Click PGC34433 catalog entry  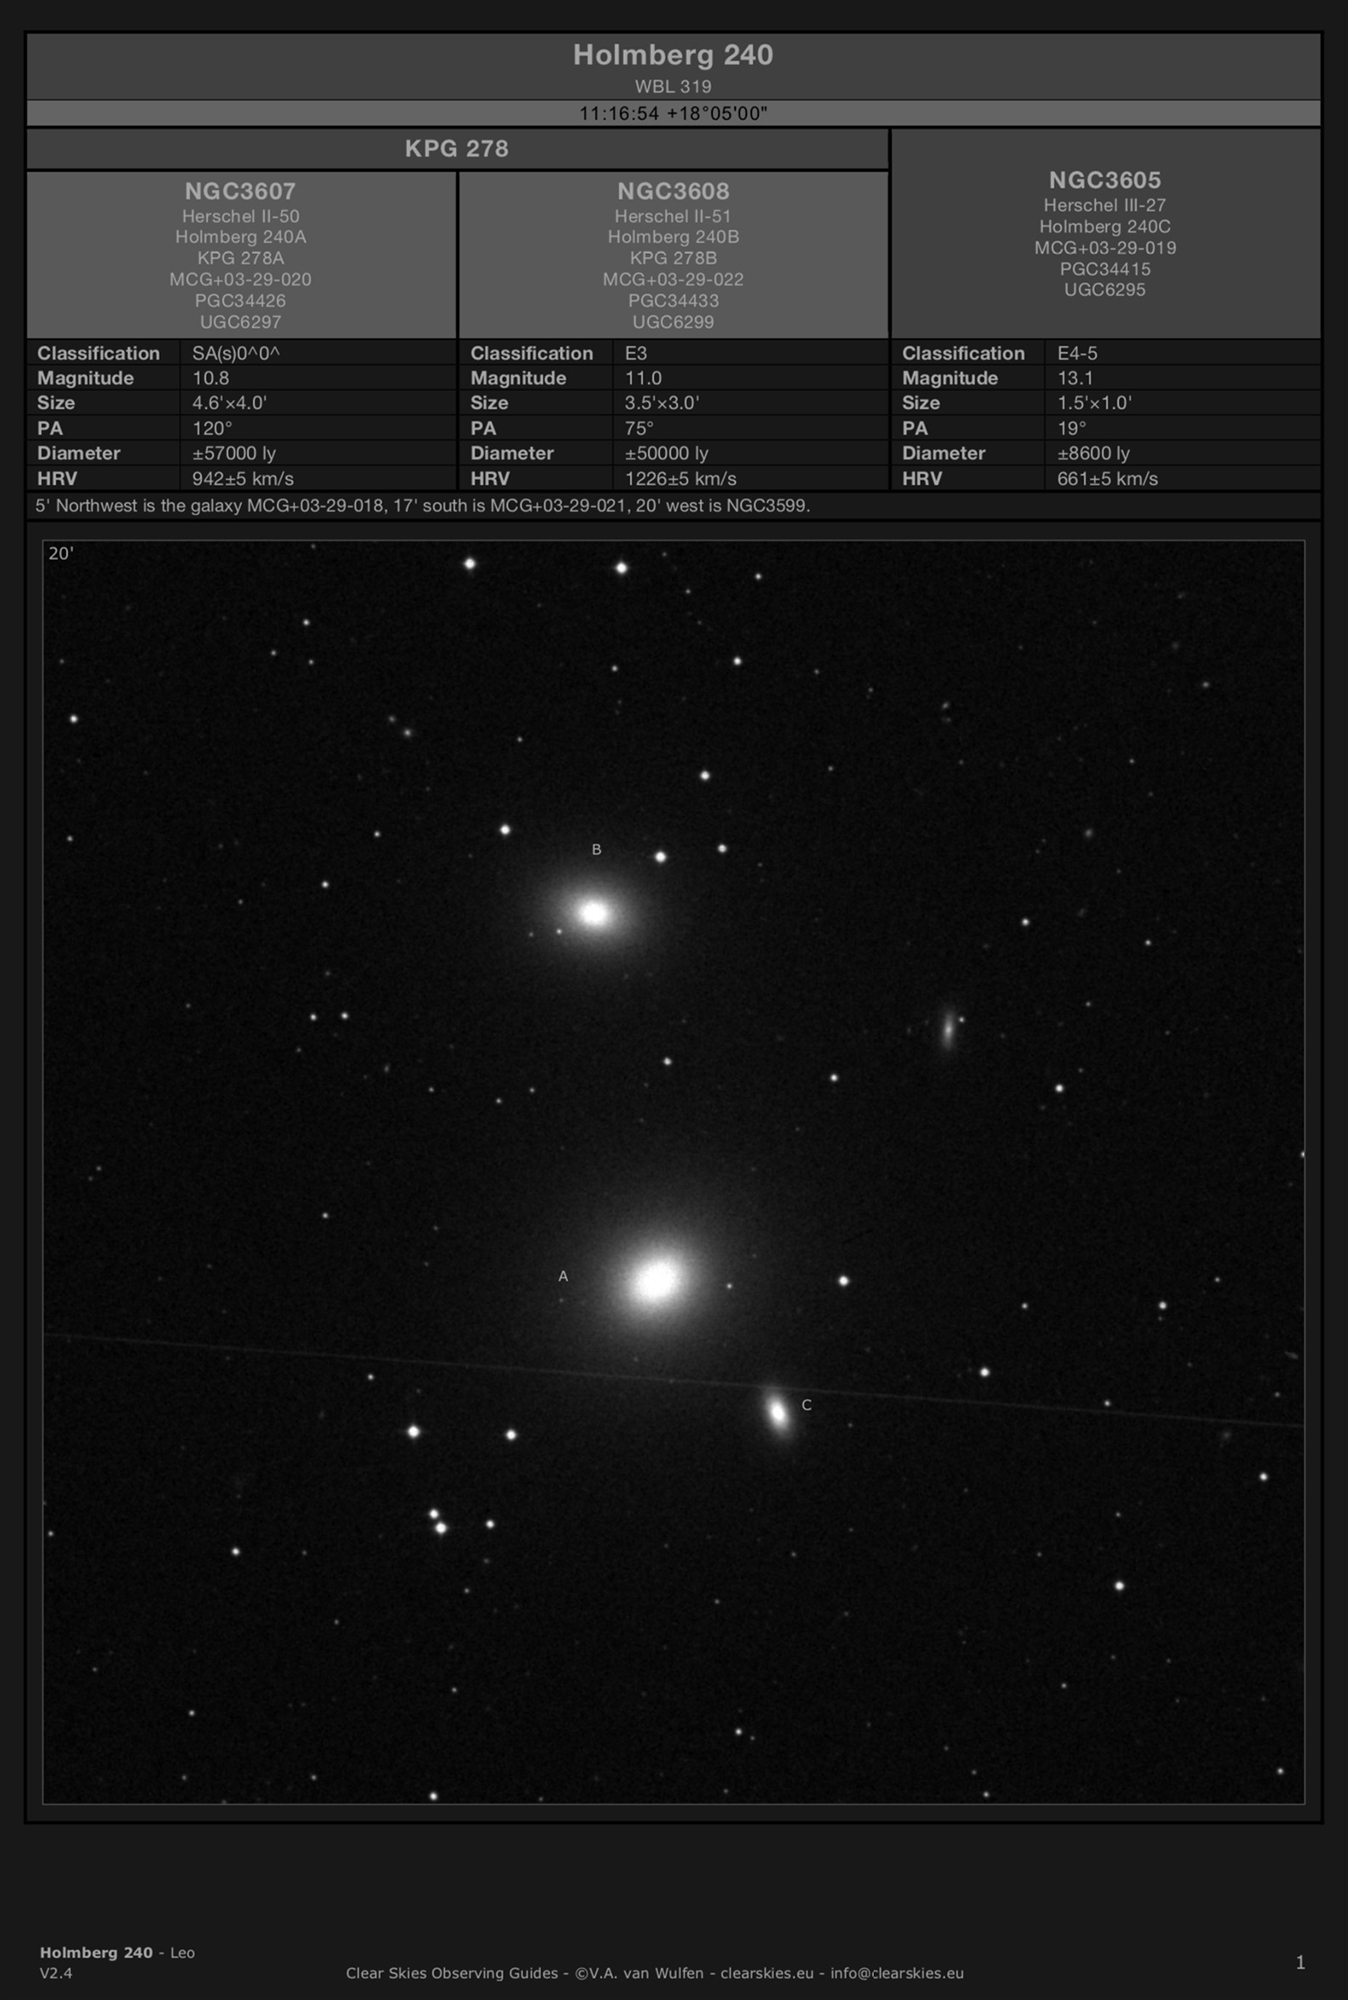point(673,300)
